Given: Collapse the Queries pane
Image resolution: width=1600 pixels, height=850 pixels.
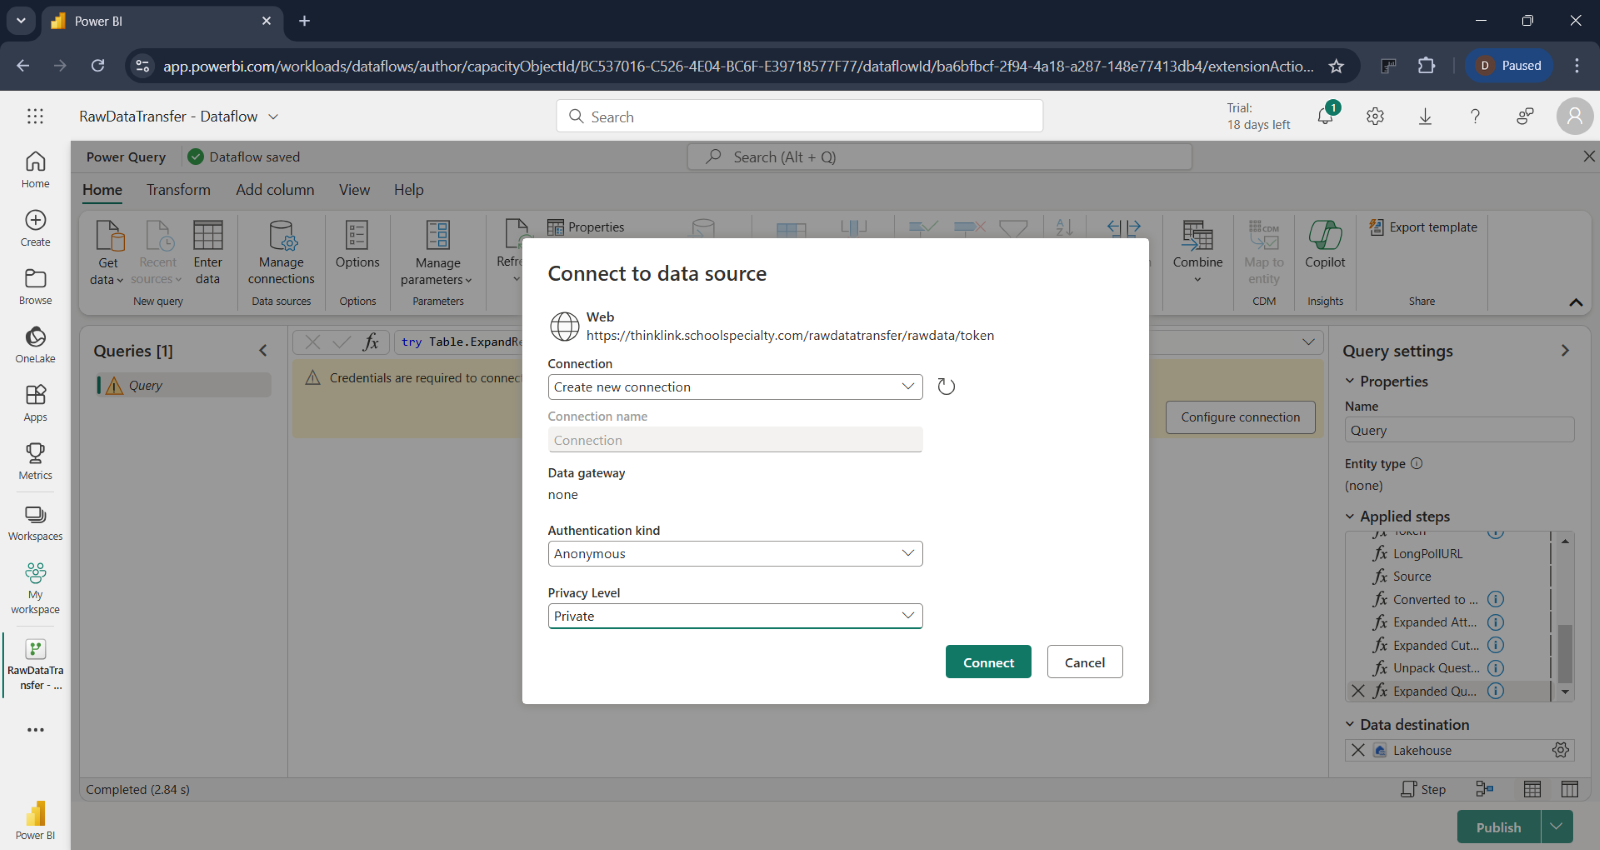Looking at the screenshot, I should [263, 350].
